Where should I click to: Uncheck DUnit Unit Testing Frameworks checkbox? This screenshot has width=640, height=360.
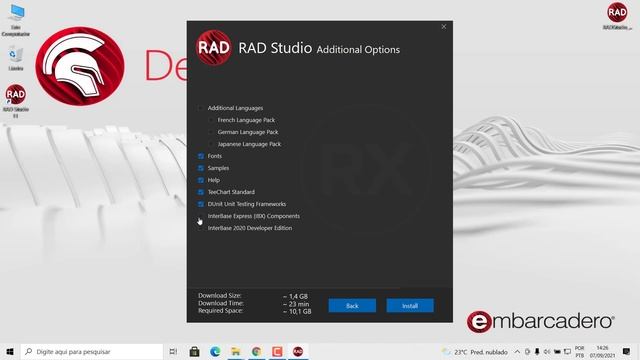(x=200, y=204)
